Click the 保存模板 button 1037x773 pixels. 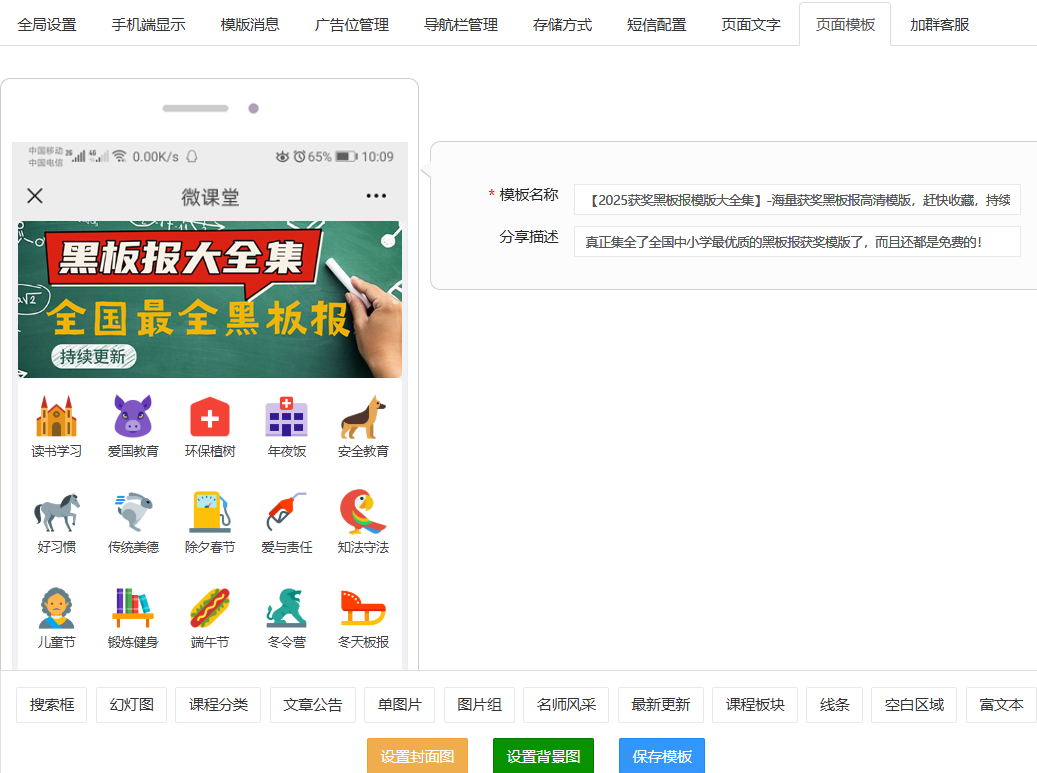click(661, 756)
